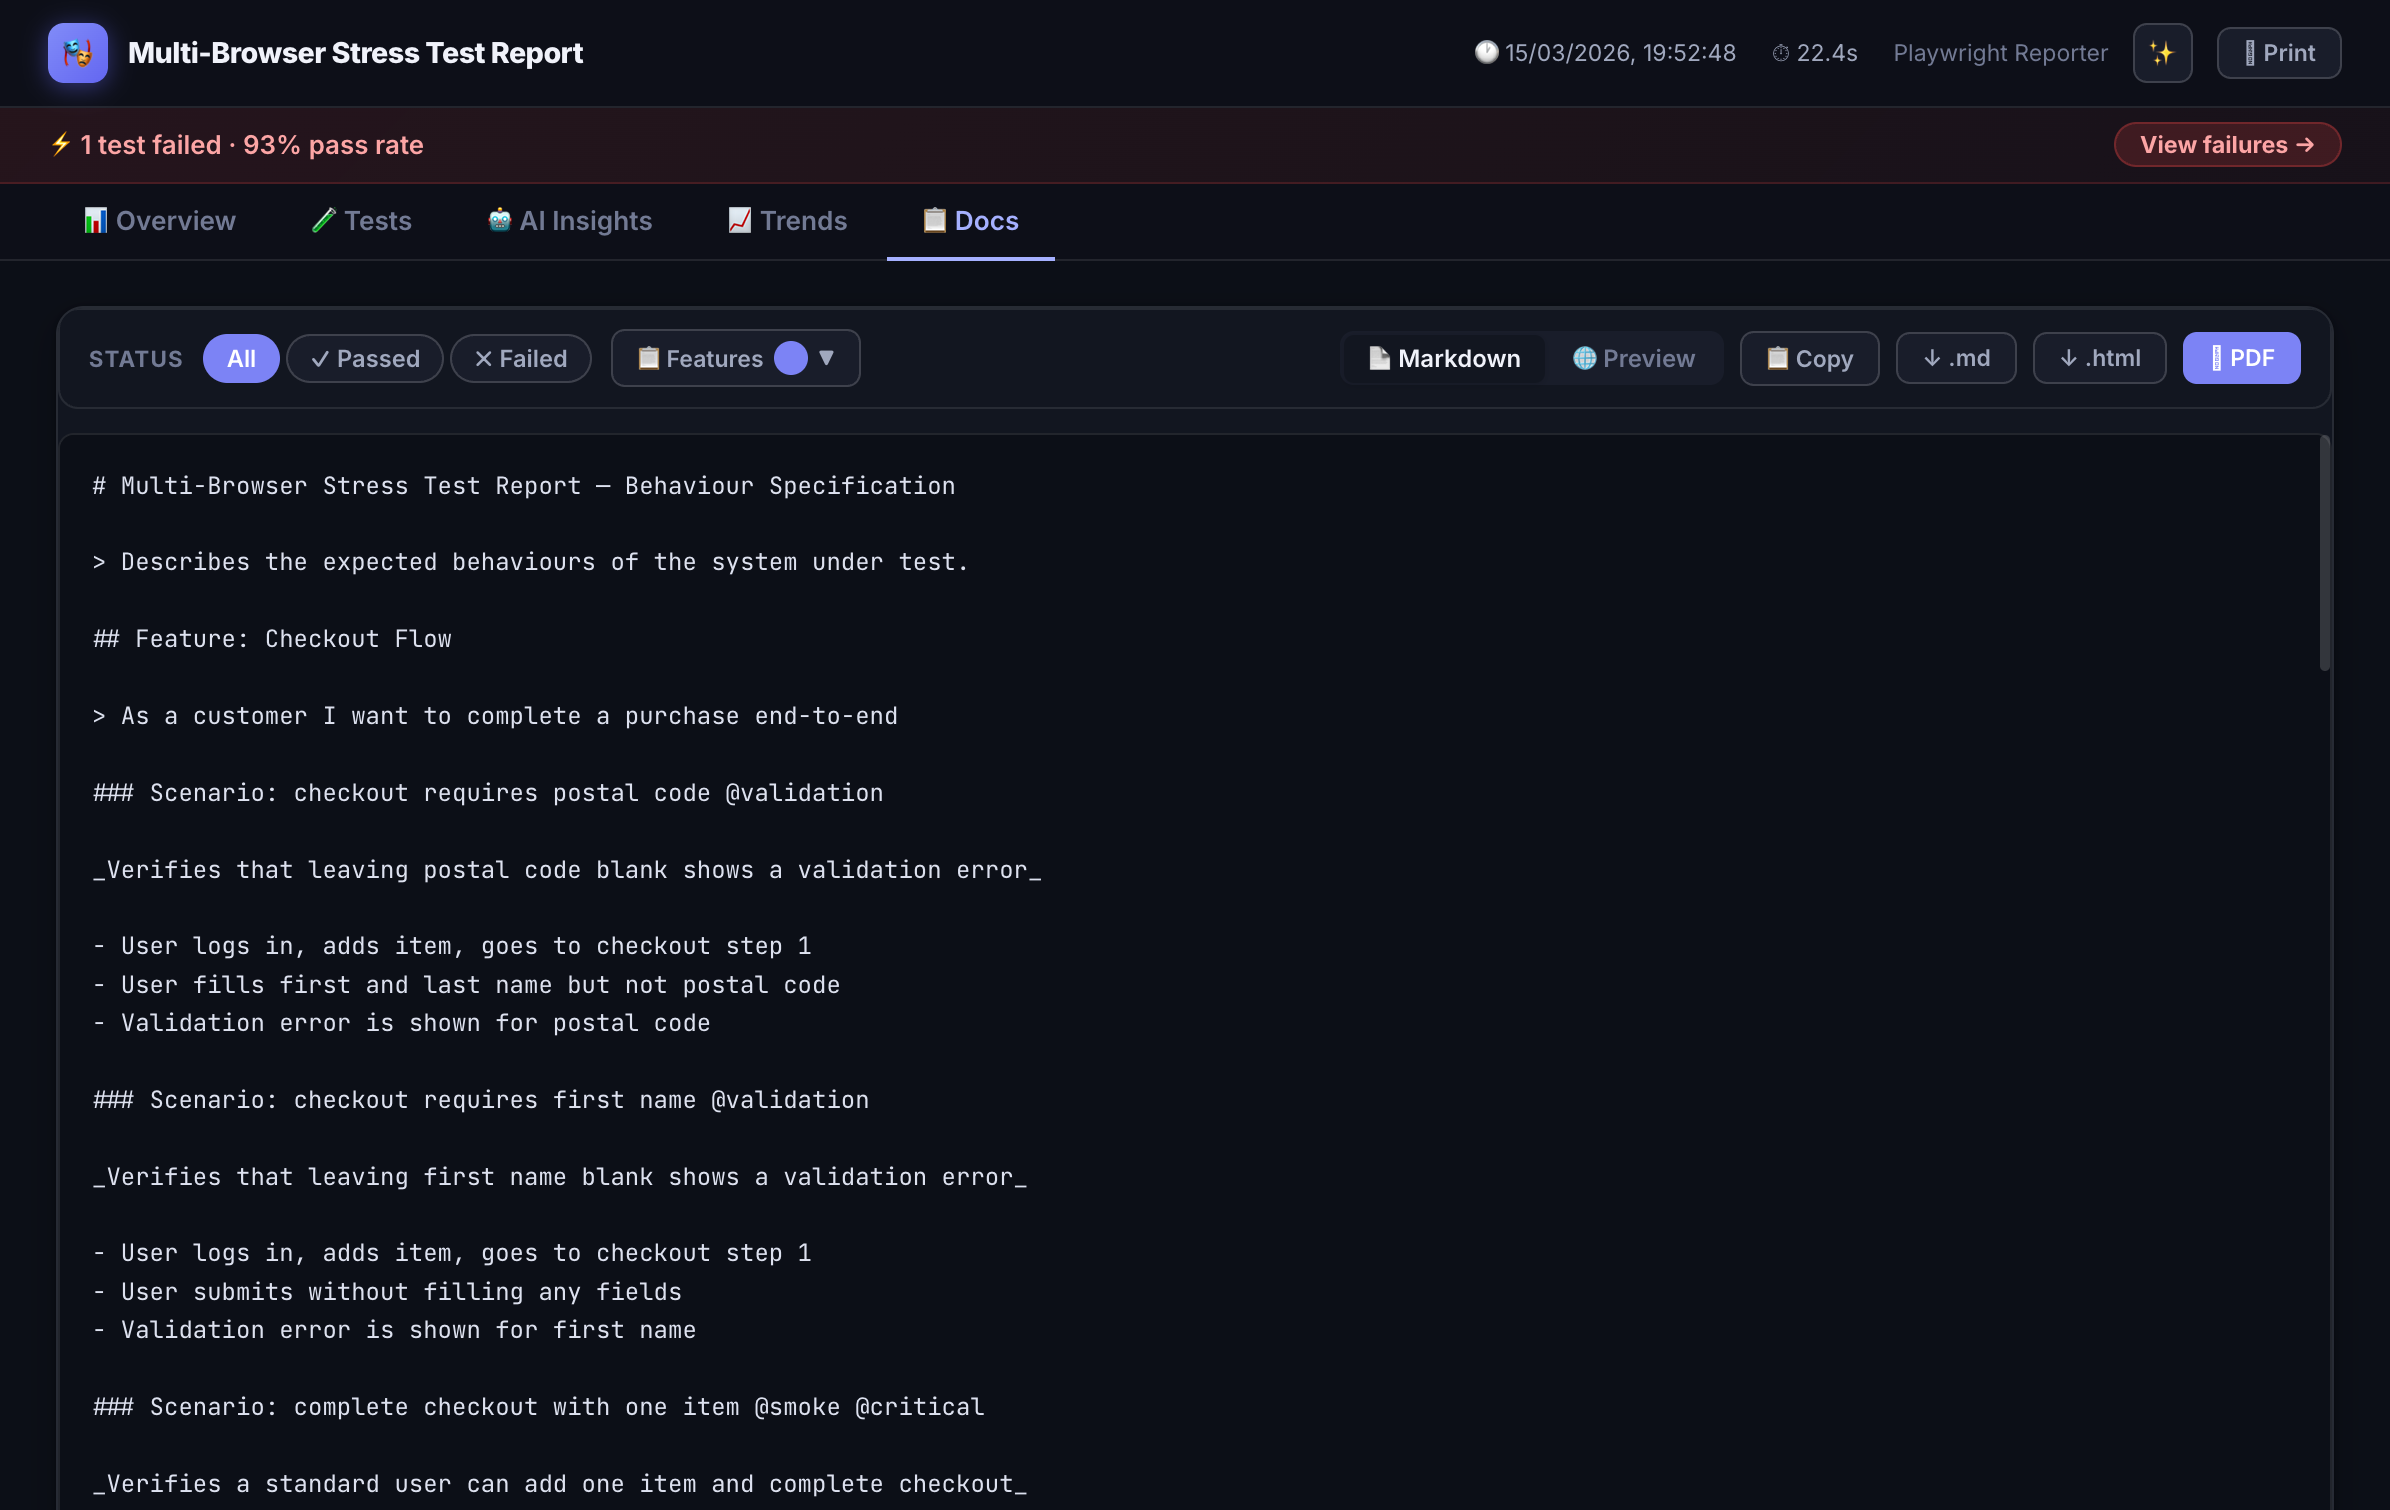The width and height of the screenshot is (2390, 1510).
Task: Click the down arrow icon on .html
Action: coord(2069,358)
